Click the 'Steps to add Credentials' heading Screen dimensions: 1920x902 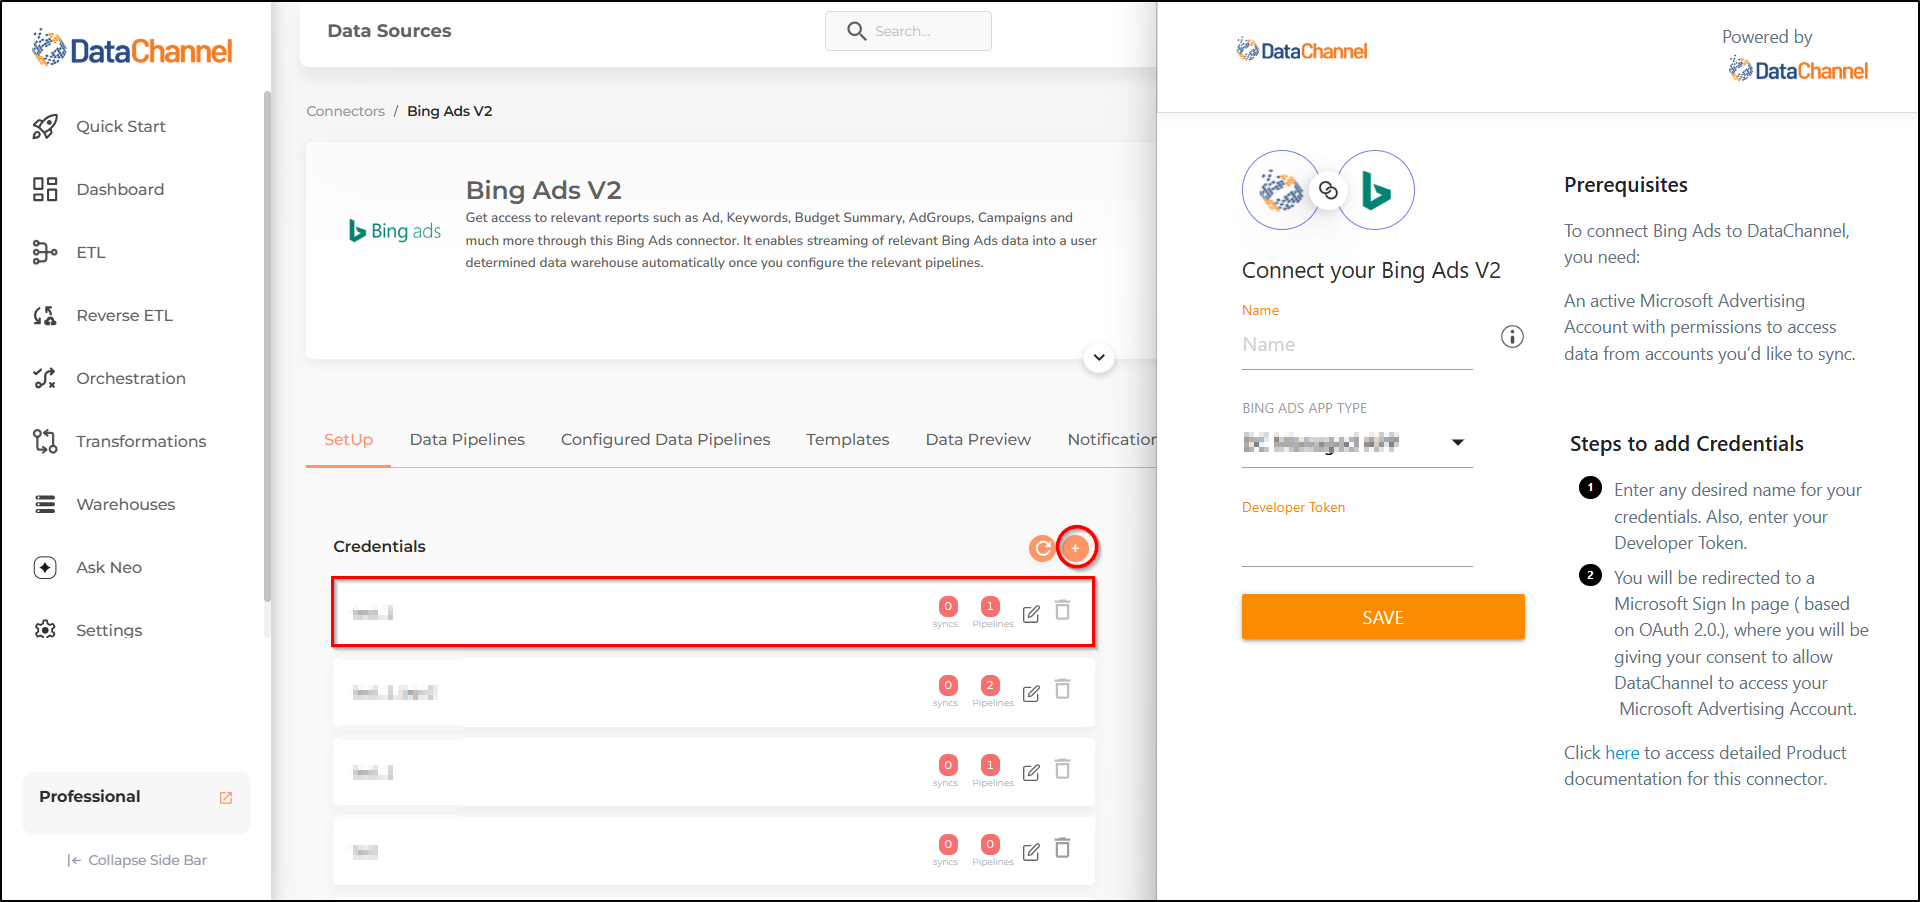(1687, 444)
